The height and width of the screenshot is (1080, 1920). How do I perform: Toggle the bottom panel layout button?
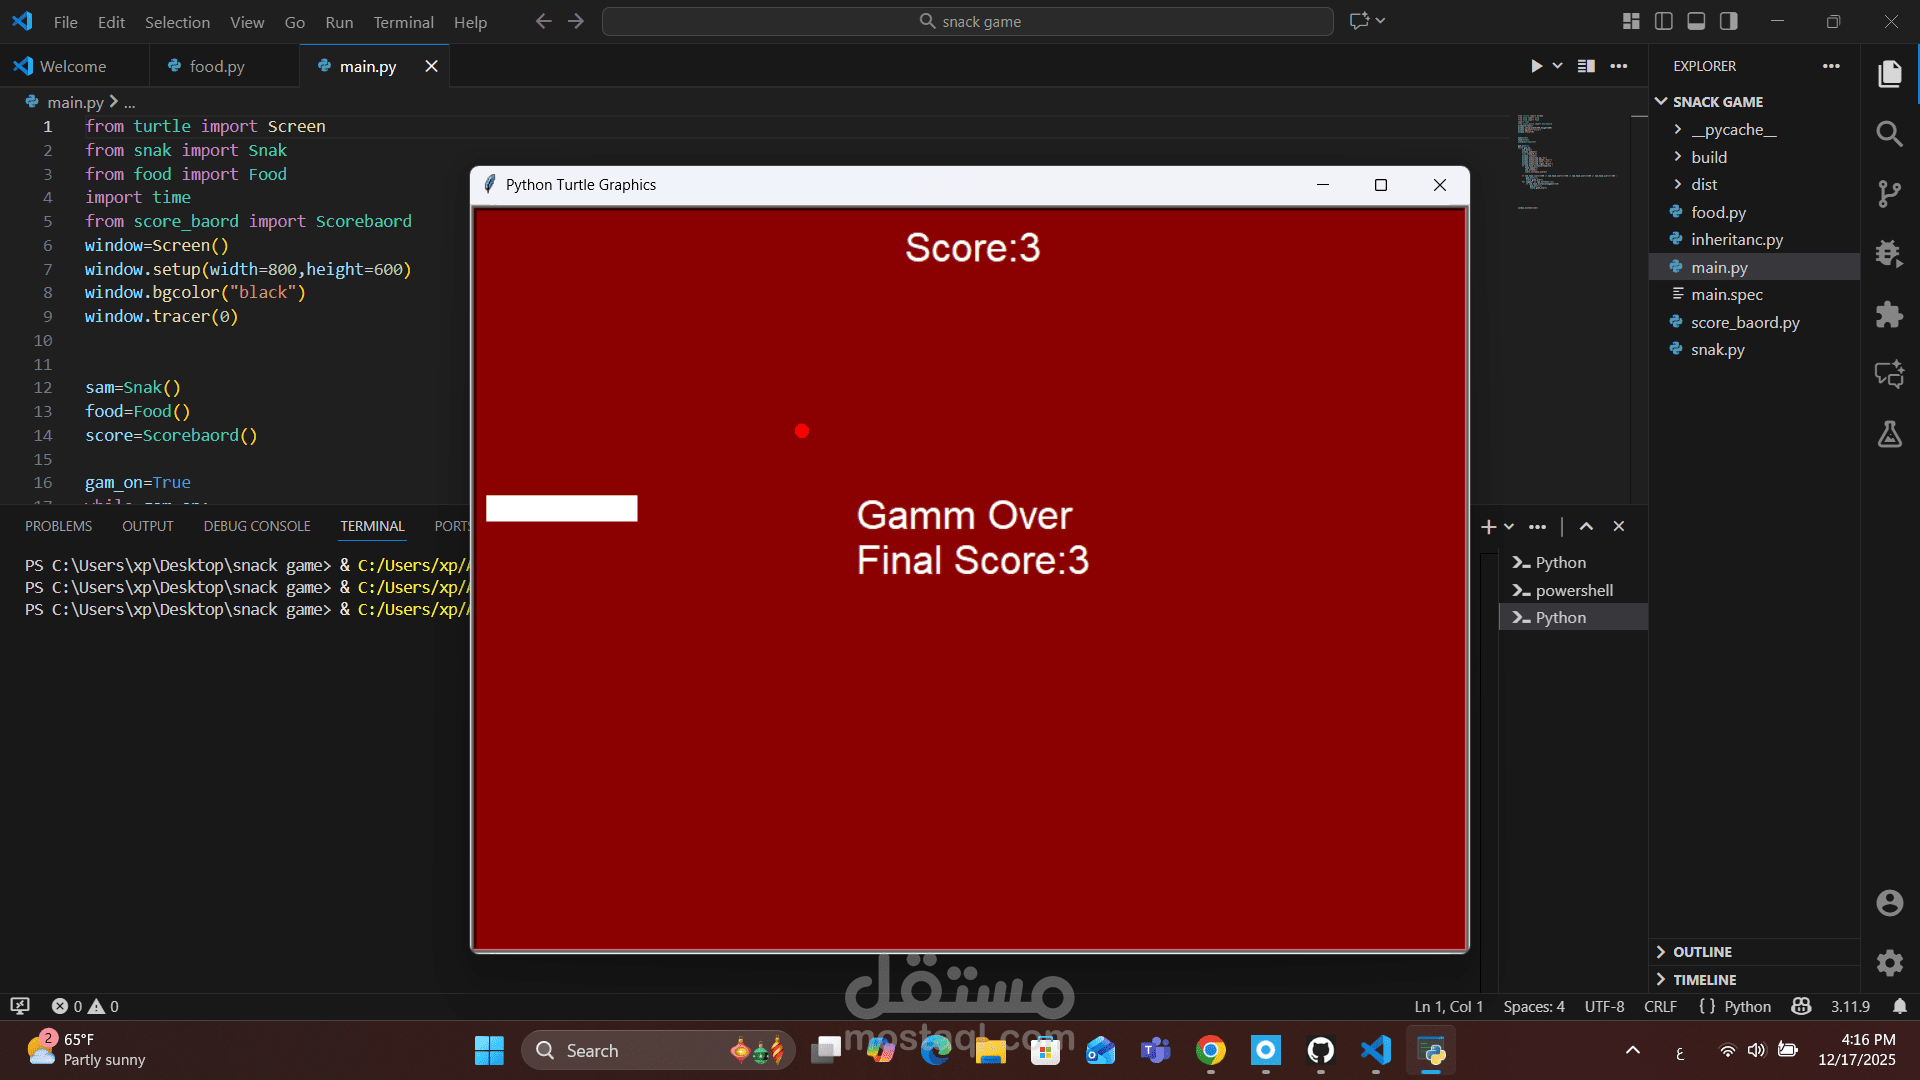1696,21
